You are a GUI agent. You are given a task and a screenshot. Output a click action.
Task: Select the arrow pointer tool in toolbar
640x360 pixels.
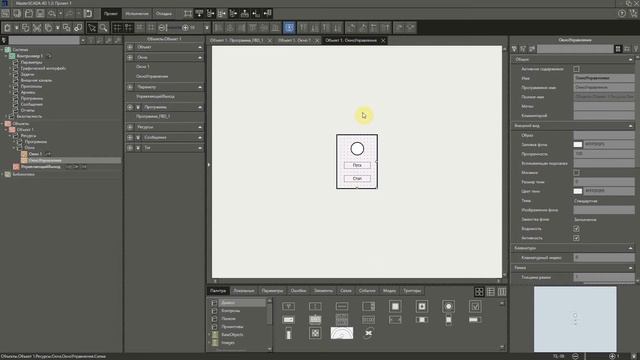tap(92, 28)
